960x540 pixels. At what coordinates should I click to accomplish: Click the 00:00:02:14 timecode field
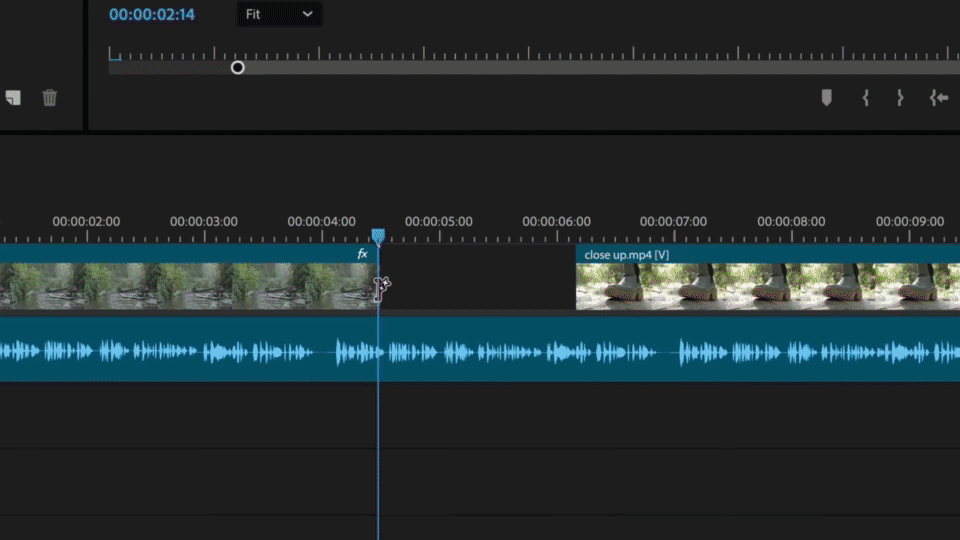(x=152, y=15)
